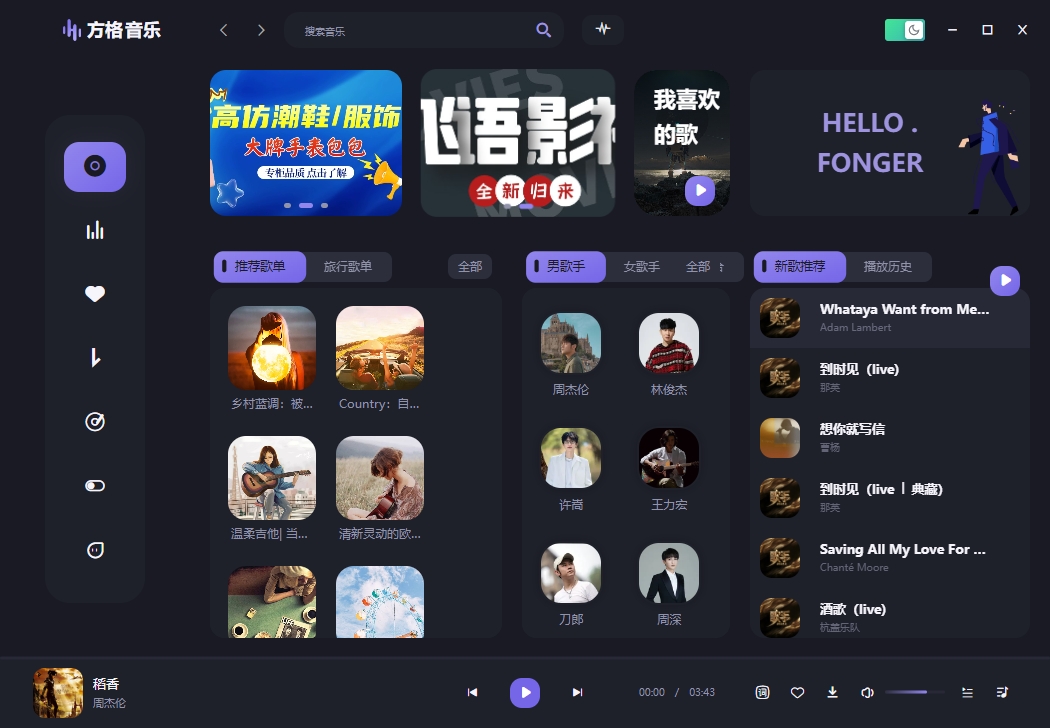The height and width of the screenshot is (728, 1050).
Task: Open the chat bubble icon in the sidebar
Action: 94,549
